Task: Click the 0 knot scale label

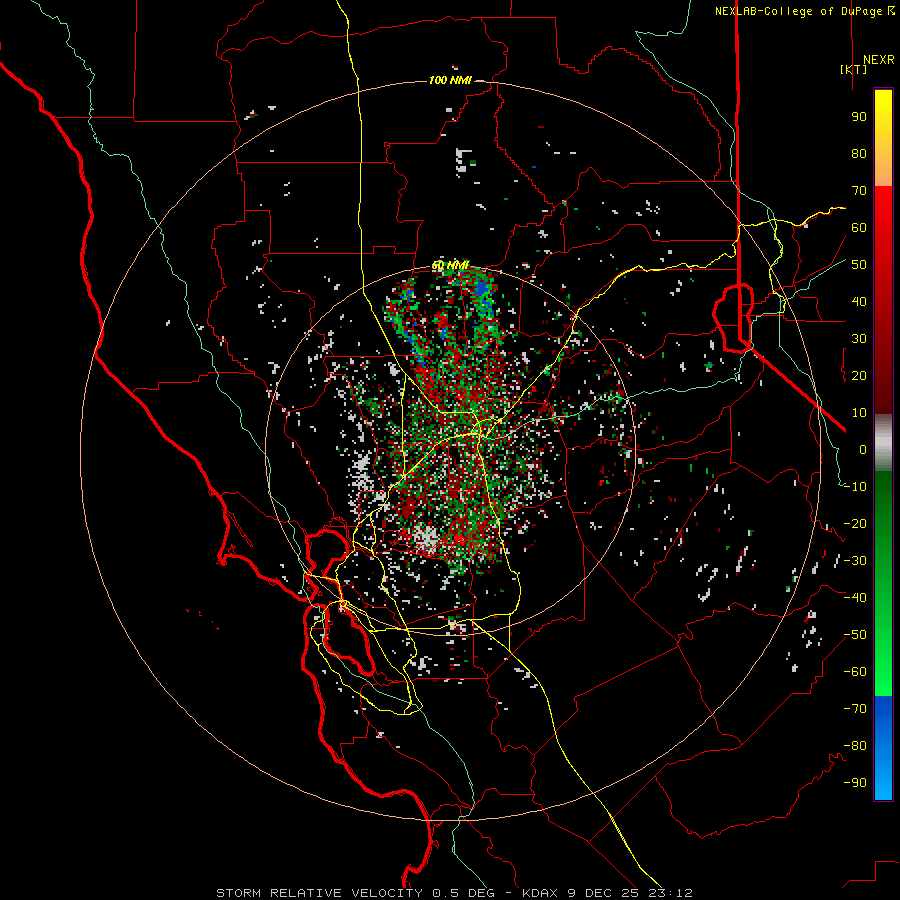Action: tap(863, 449)
